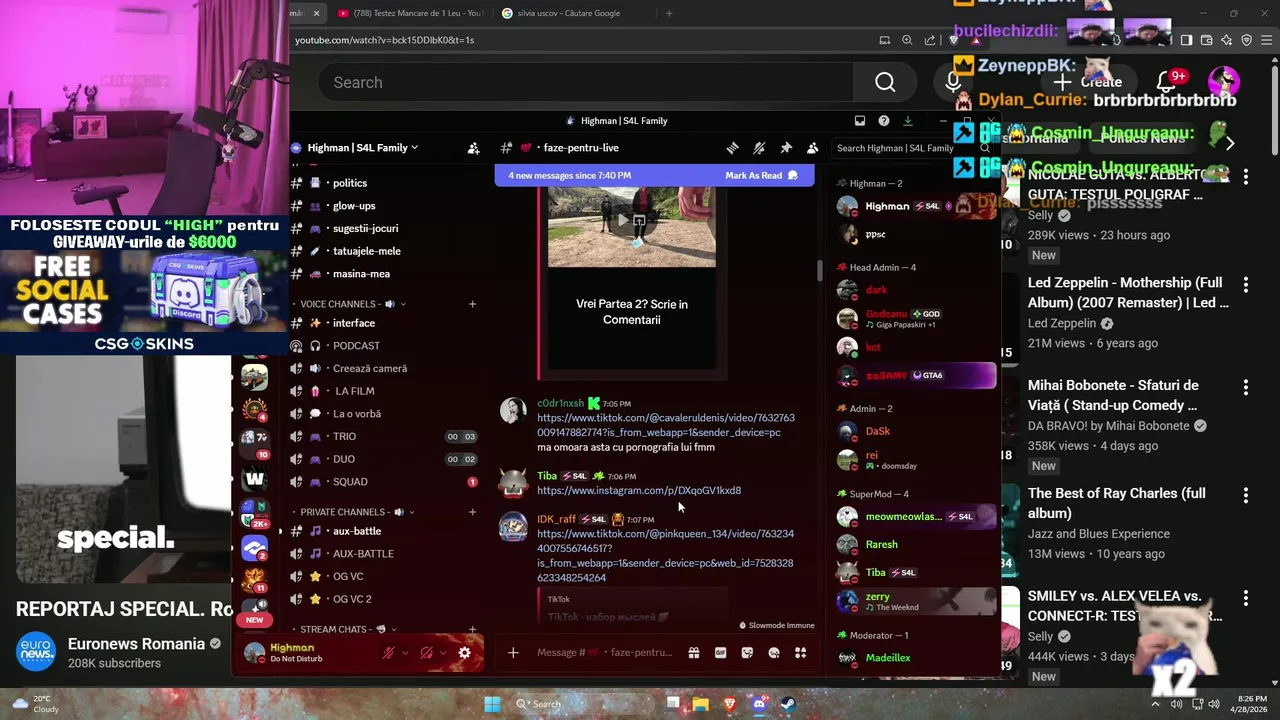Open Discord user settings gear
This screenshot has width=1280, height=720.
(464, 653)
